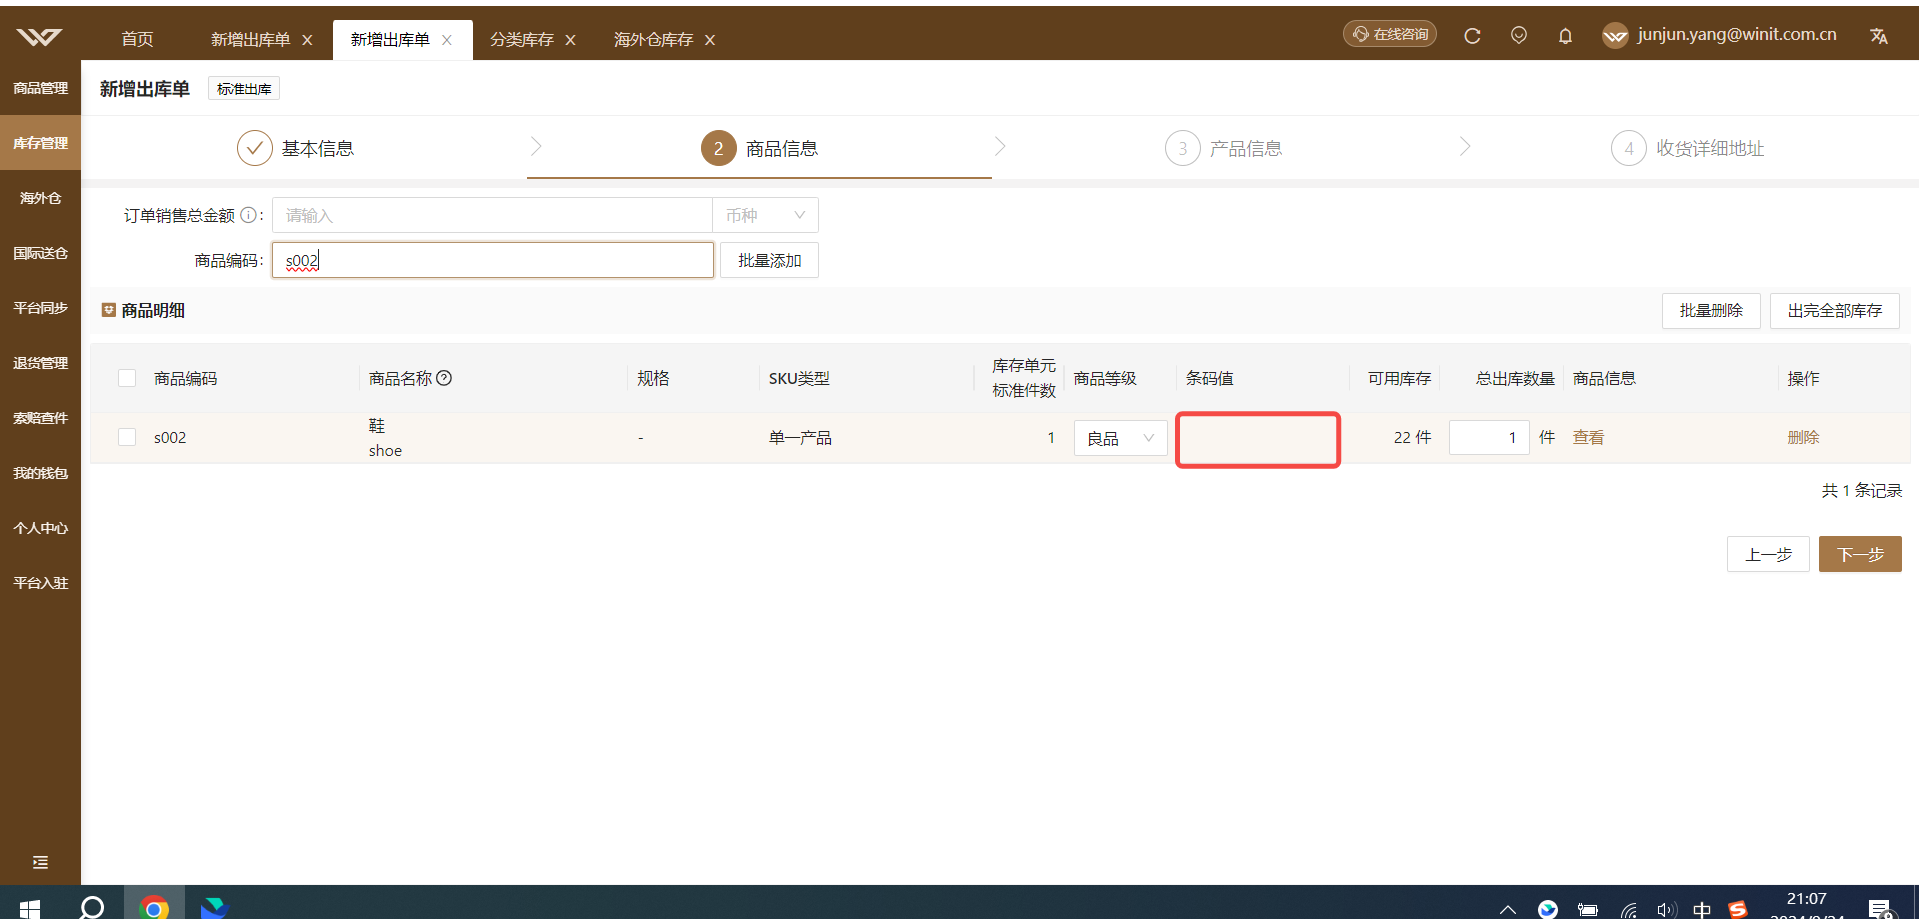Close the 分类库存 tab

pos(570,40)
